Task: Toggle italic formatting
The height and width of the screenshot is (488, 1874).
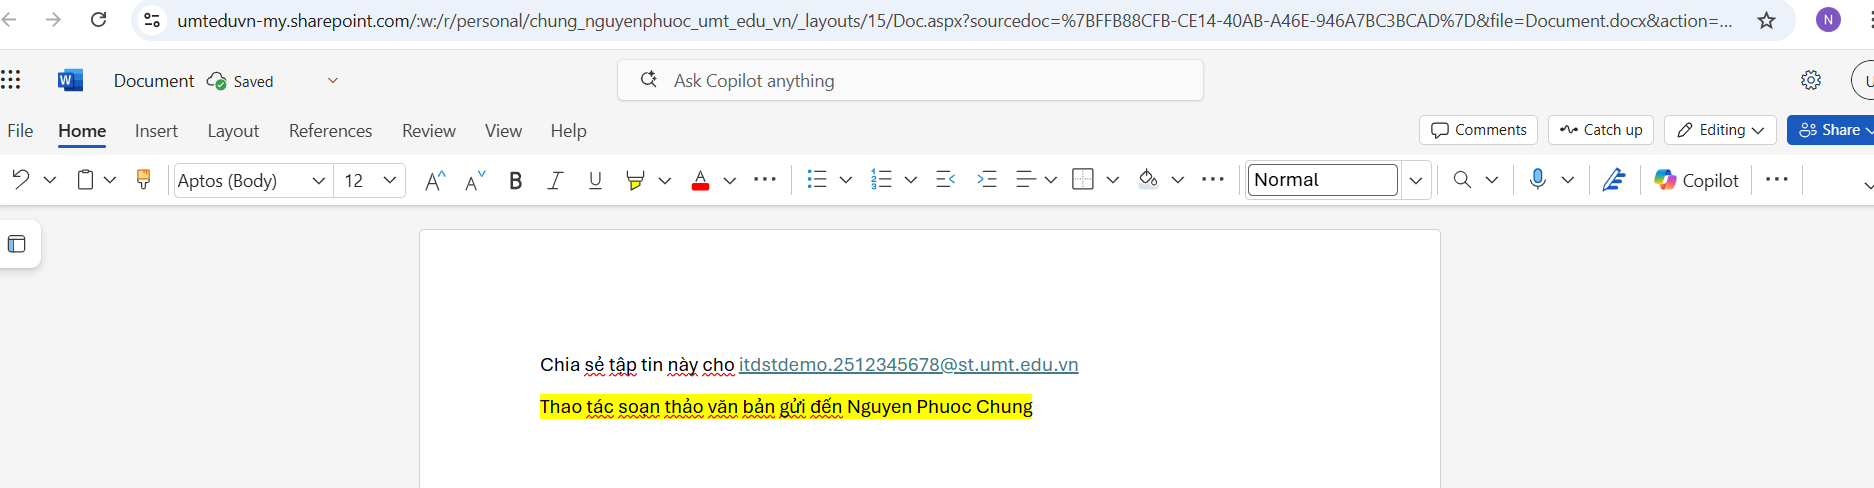Action: pyautogui.click(x=555, y=180)
